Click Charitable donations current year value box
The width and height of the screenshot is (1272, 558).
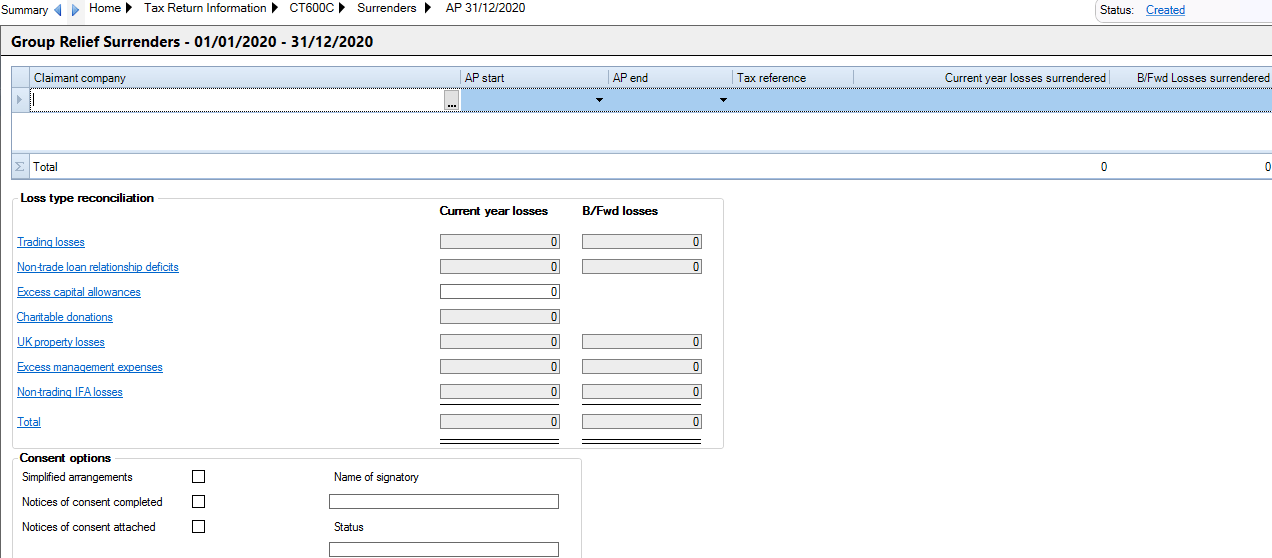coord(500,317)
